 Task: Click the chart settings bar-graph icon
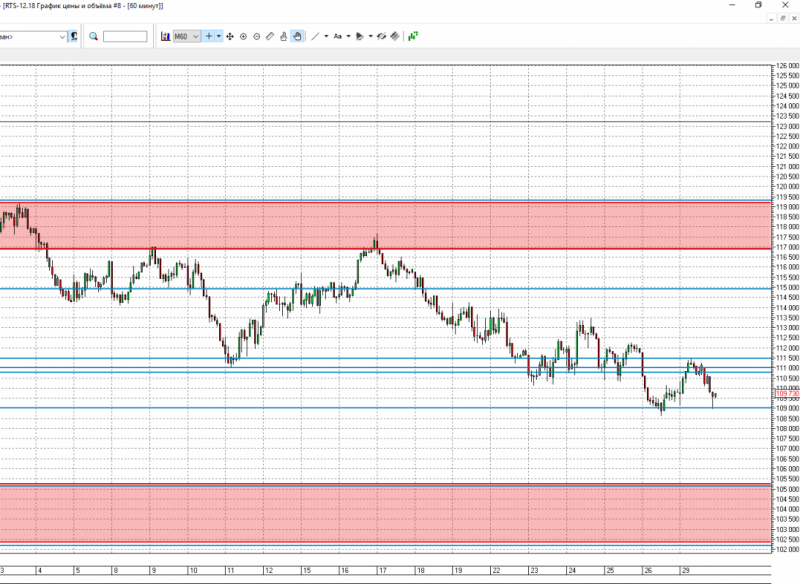tap(165, 36)
